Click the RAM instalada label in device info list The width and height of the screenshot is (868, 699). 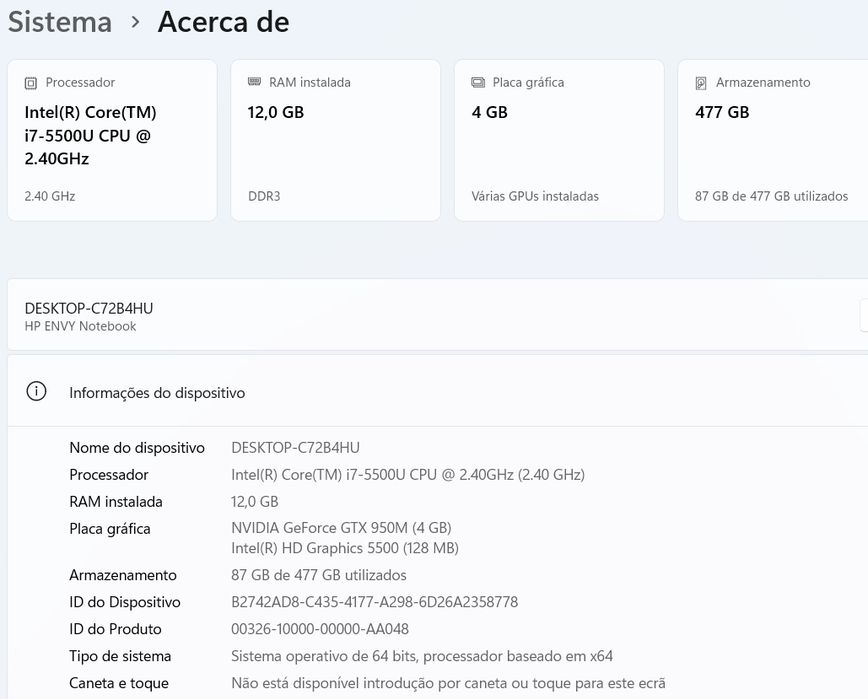pos(116,502)
